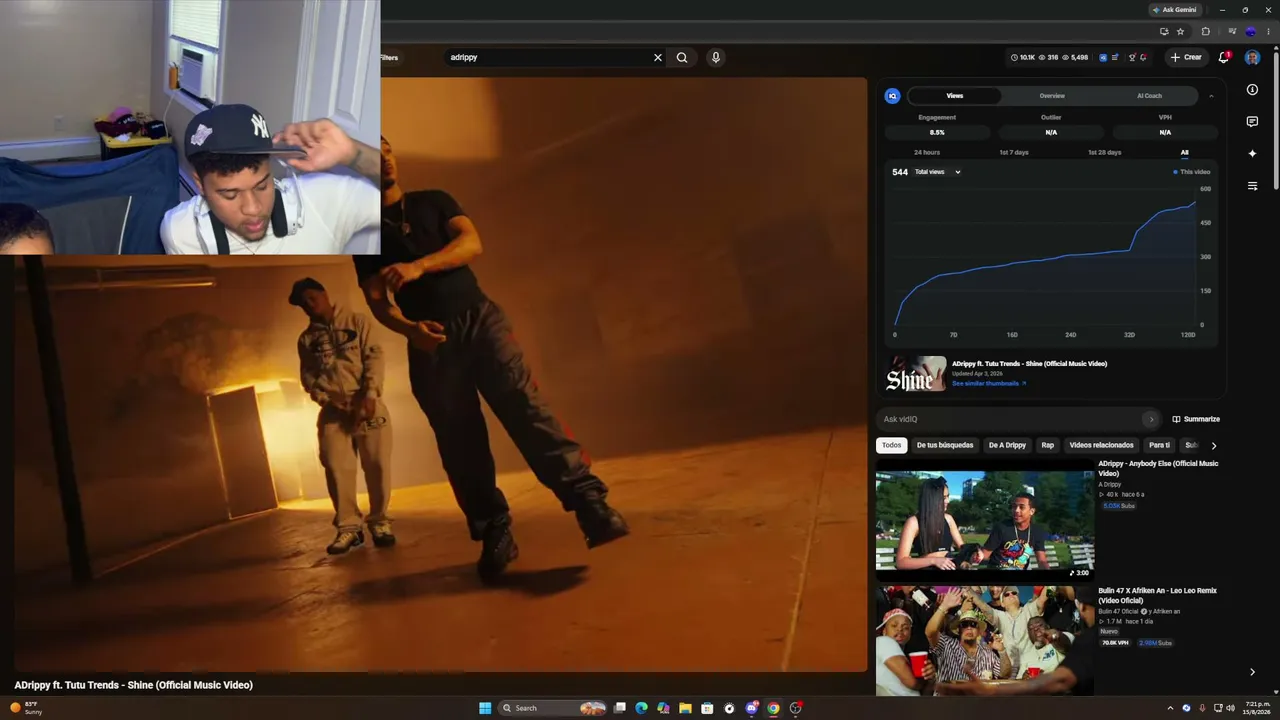Open the vidIQ list icon in stats bar
The image size is (1280, 720).
click(x=1115, y=58)
